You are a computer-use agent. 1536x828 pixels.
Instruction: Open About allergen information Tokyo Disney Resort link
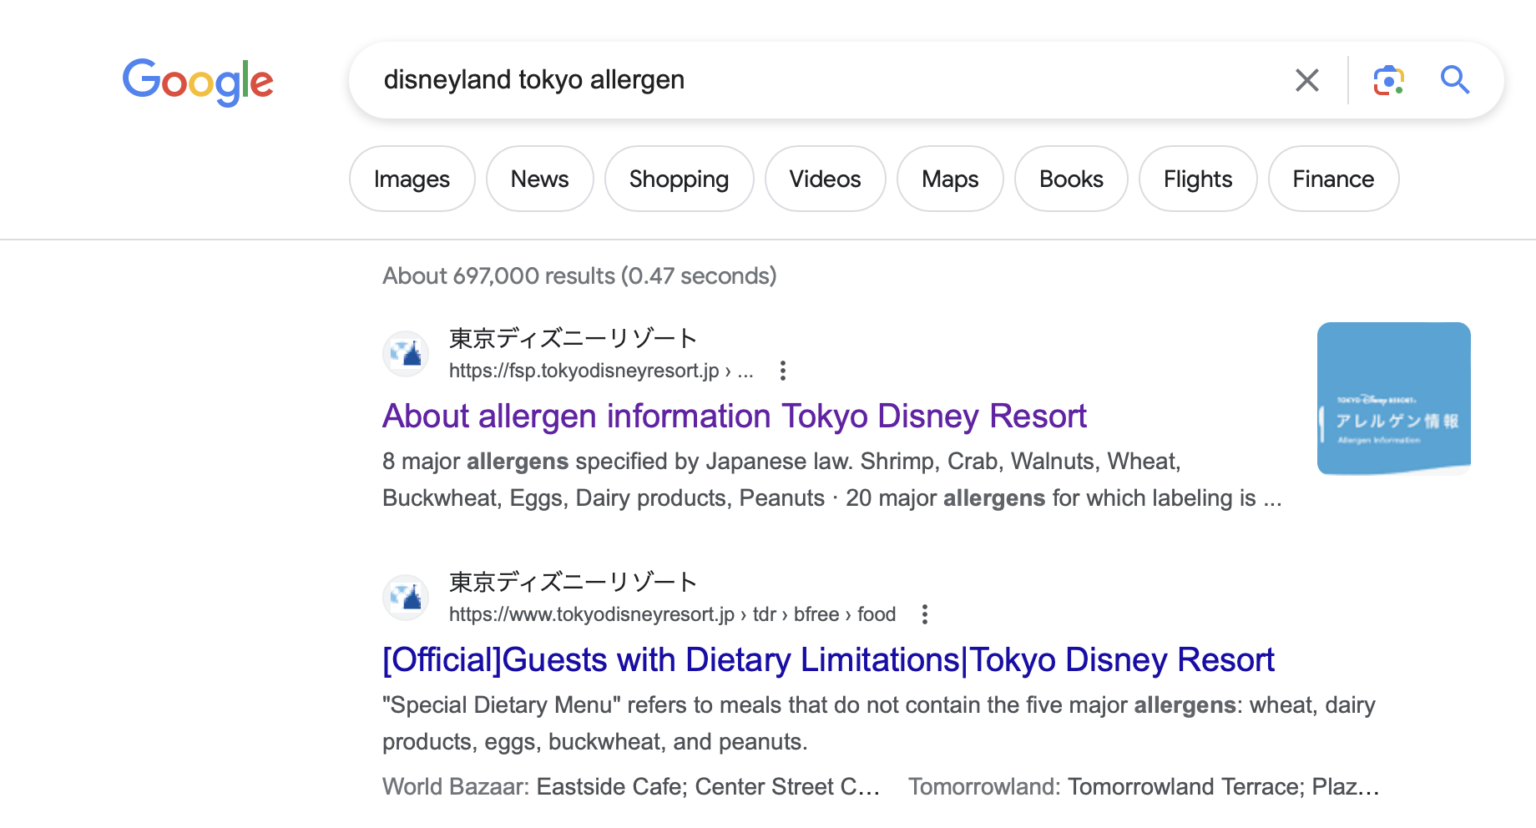pos(734,416)
